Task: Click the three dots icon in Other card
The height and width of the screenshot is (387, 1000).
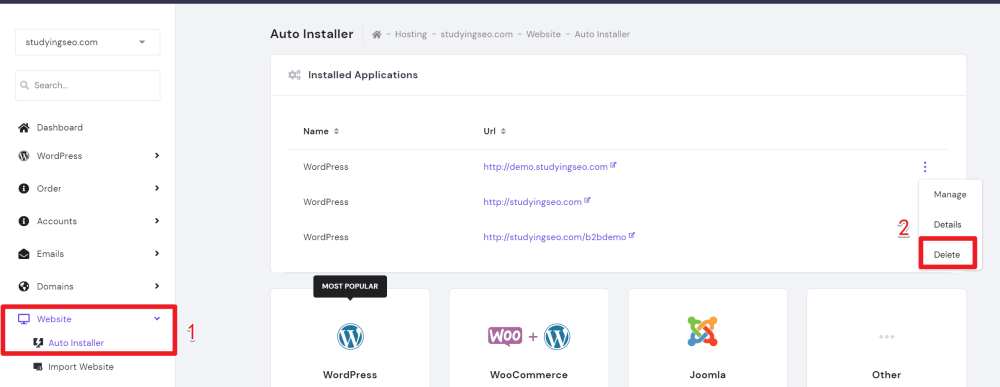Action: [886, 337]
